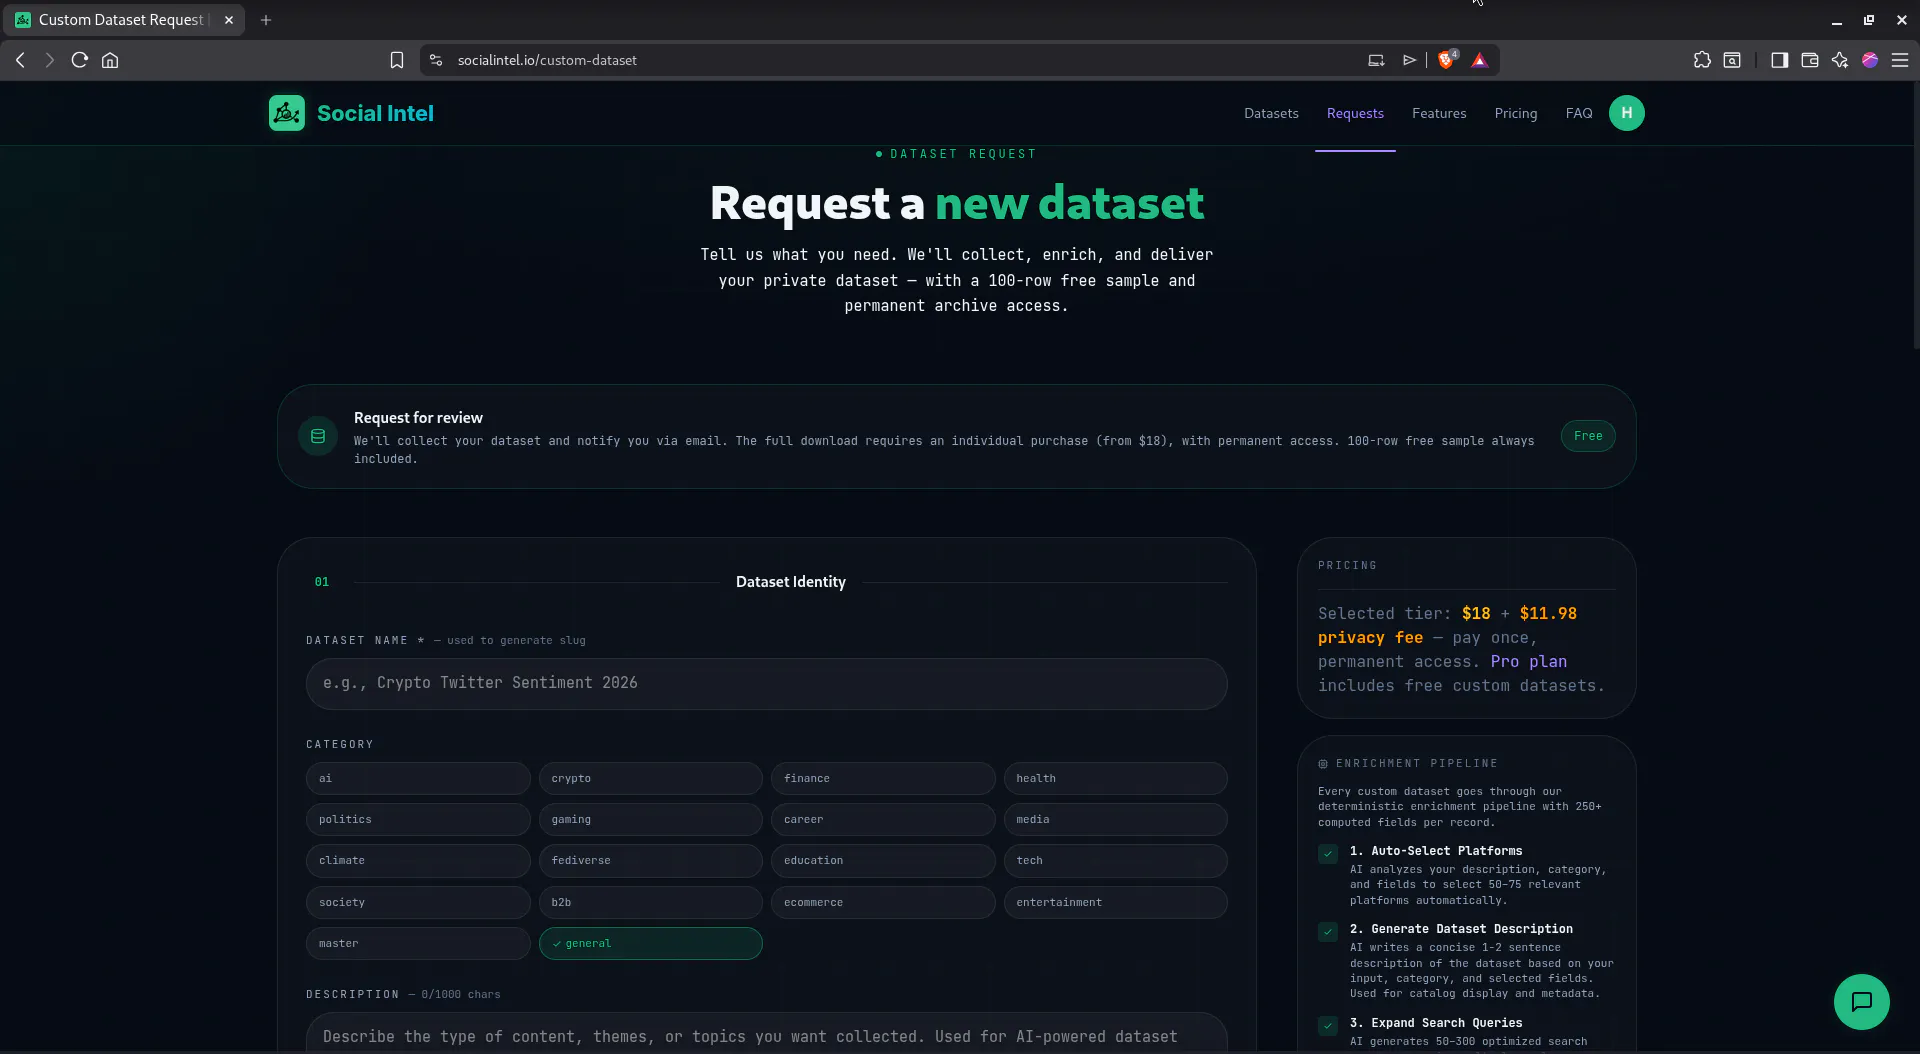Image resolution: width=1920 pixels, height=1054 pixels.
Task: Click into the Dataset Name field
Action: (766, 683)
